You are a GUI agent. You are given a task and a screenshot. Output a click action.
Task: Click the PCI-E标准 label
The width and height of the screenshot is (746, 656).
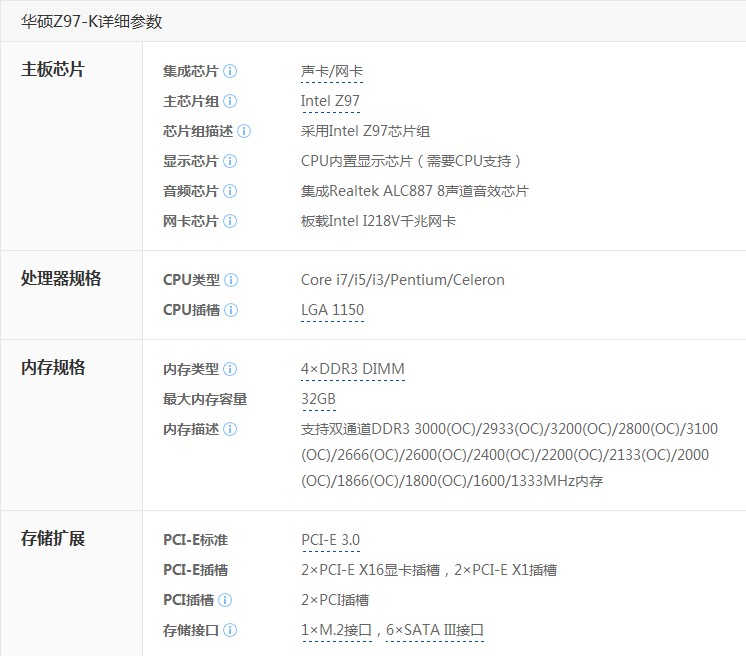[x=195, y=540]
